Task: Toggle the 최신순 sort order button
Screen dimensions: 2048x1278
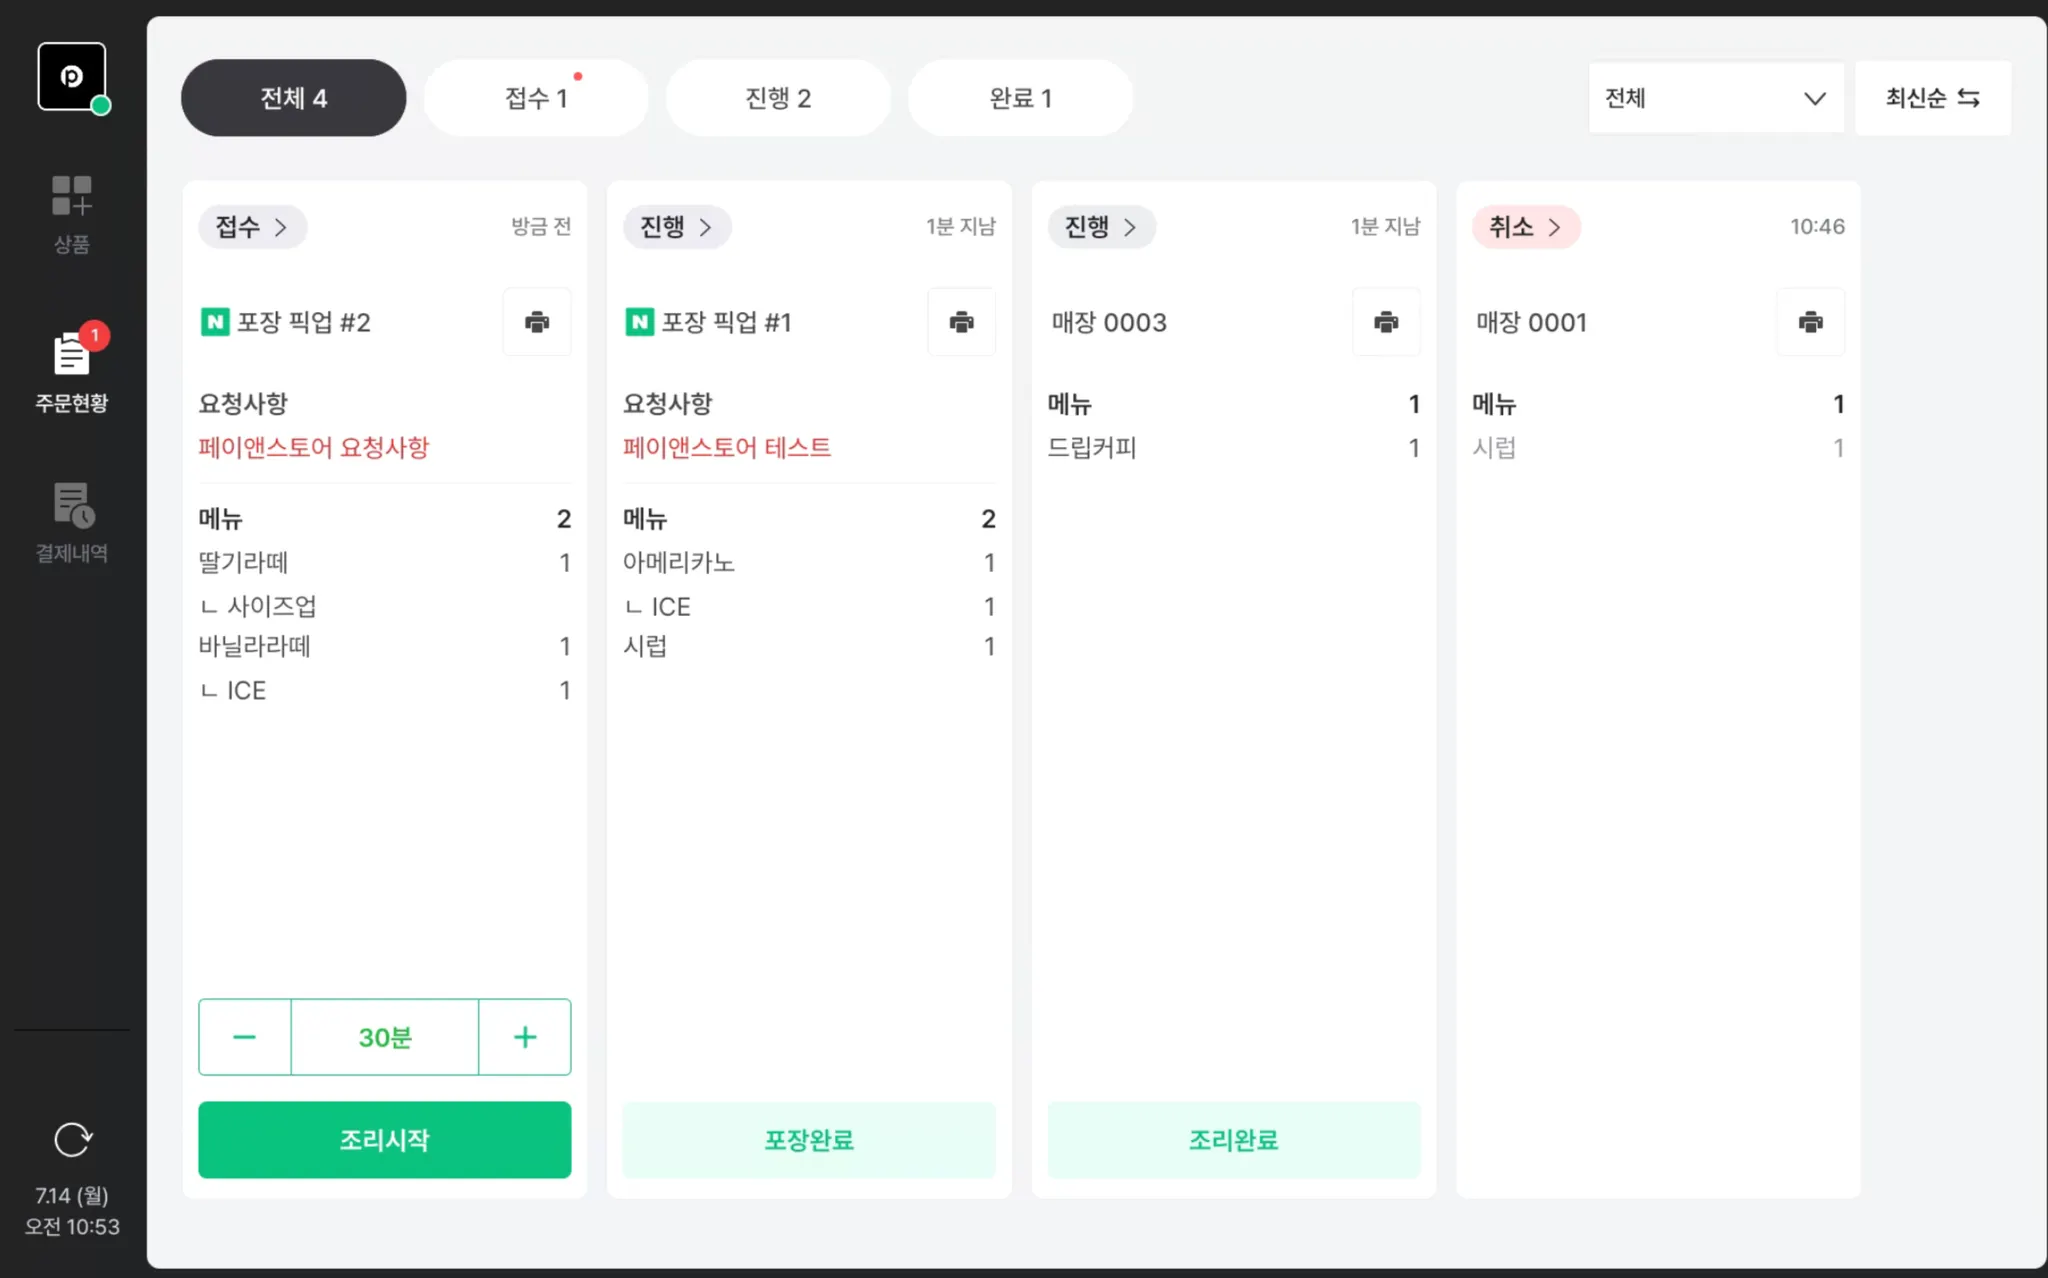Action: (1932, 98)
